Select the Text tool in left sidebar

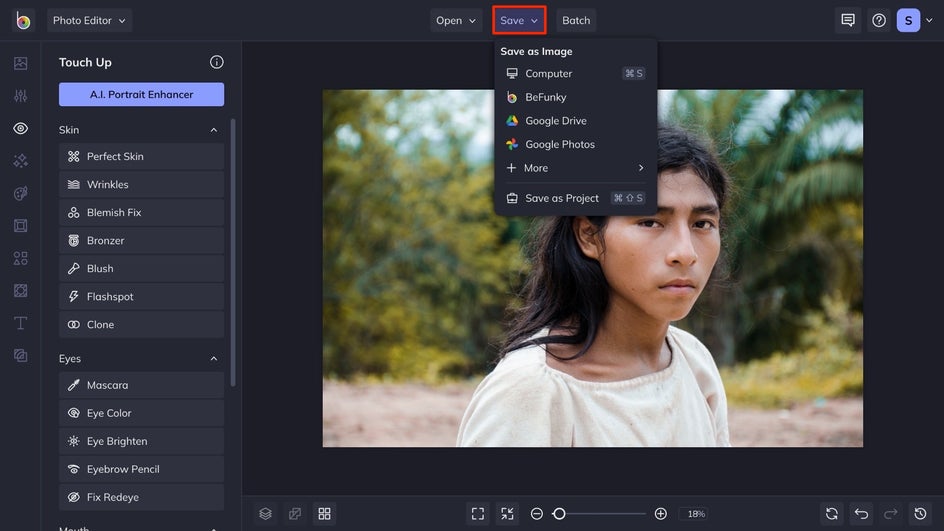(x=20, y=323)
